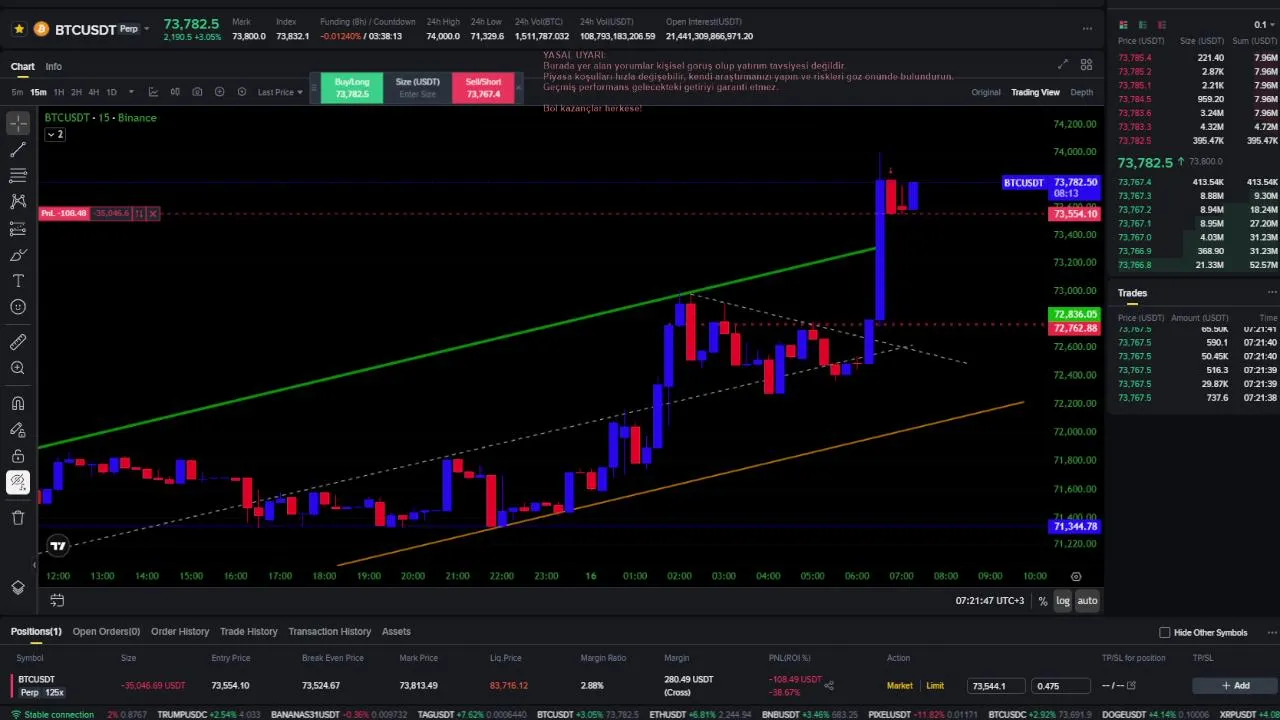The image size is (1280, 720).
Task: Open the 0.1 order book precision dropdown
Action: (1265, 25)
